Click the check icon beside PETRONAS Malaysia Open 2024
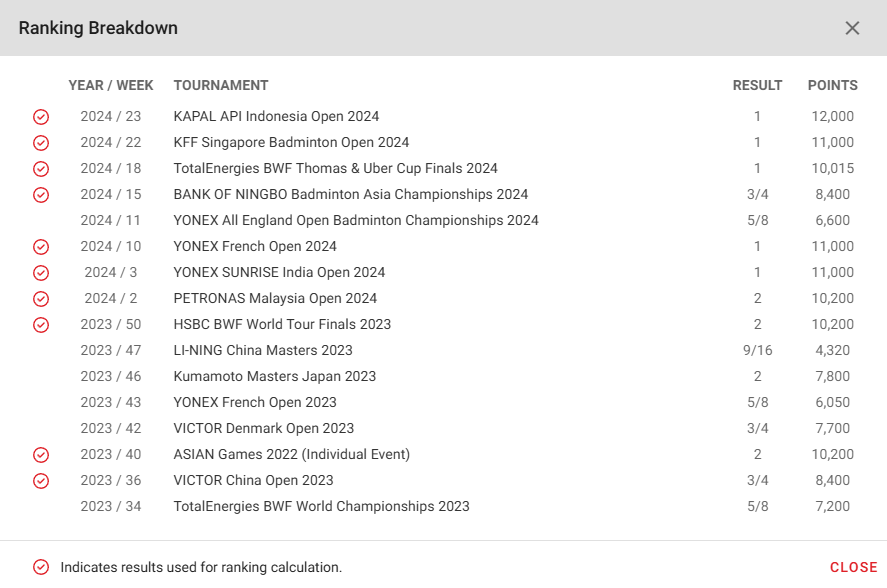The width and height of the screenshot is (887, 588). click(41, 299)
